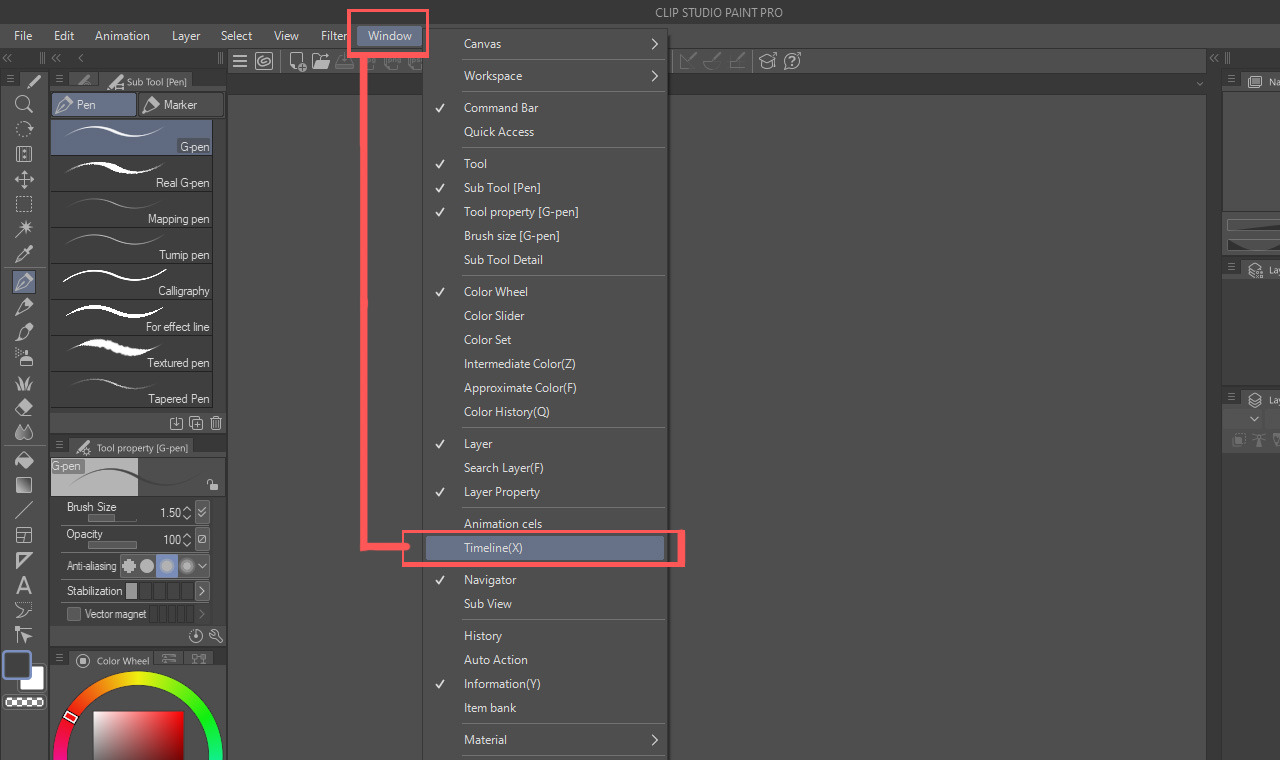Select the Rotate view tool
The height and width of the screenshot is (760, 1280).
pyautogui.click(x=24, y=129)
